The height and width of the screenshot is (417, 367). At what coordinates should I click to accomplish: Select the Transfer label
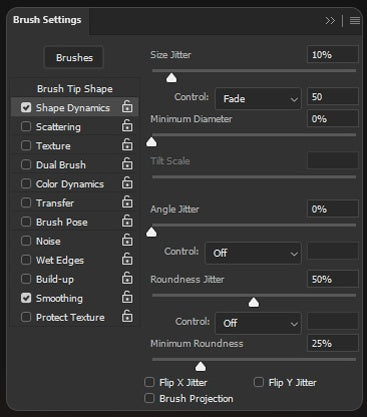coord(55,203)
